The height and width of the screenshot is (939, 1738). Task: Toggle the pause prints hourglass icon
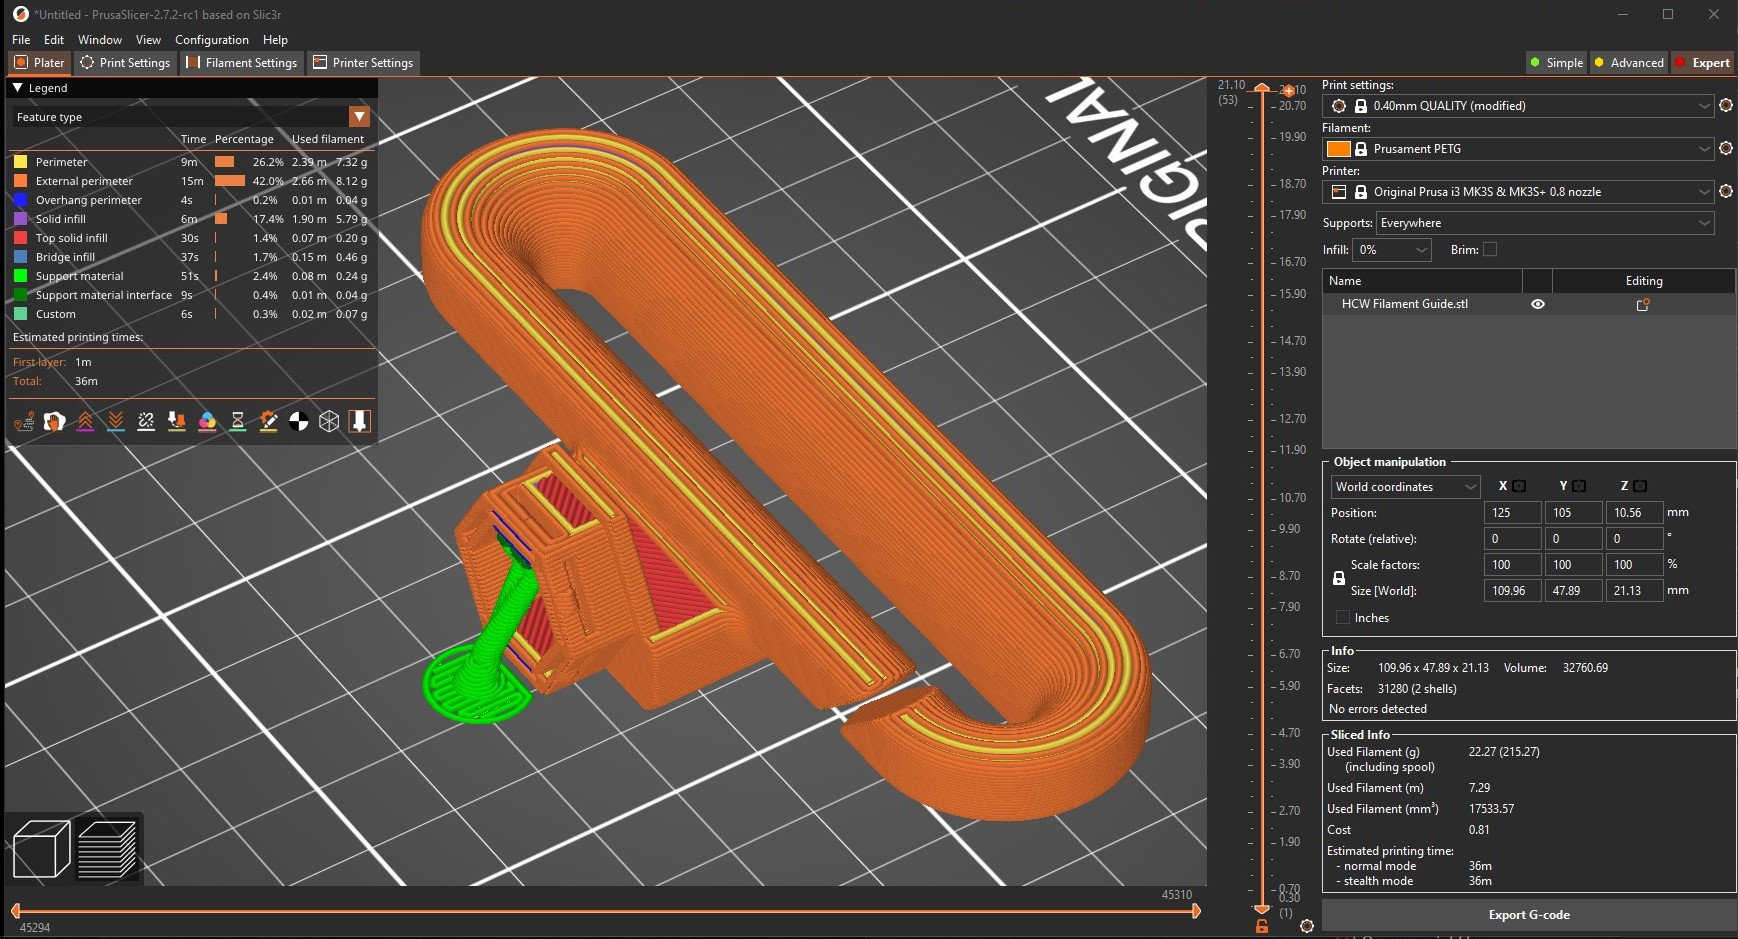tap(237, 421)
